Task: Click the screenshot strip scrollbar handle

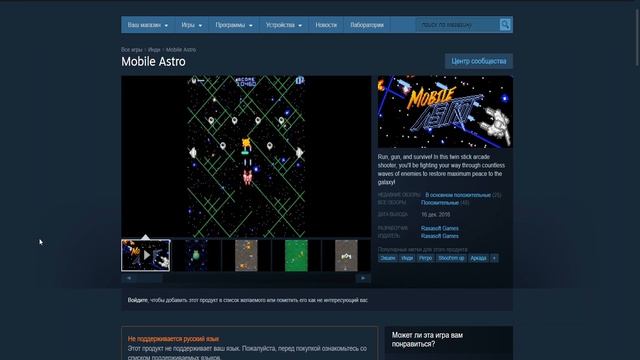Action: (149, 278)
